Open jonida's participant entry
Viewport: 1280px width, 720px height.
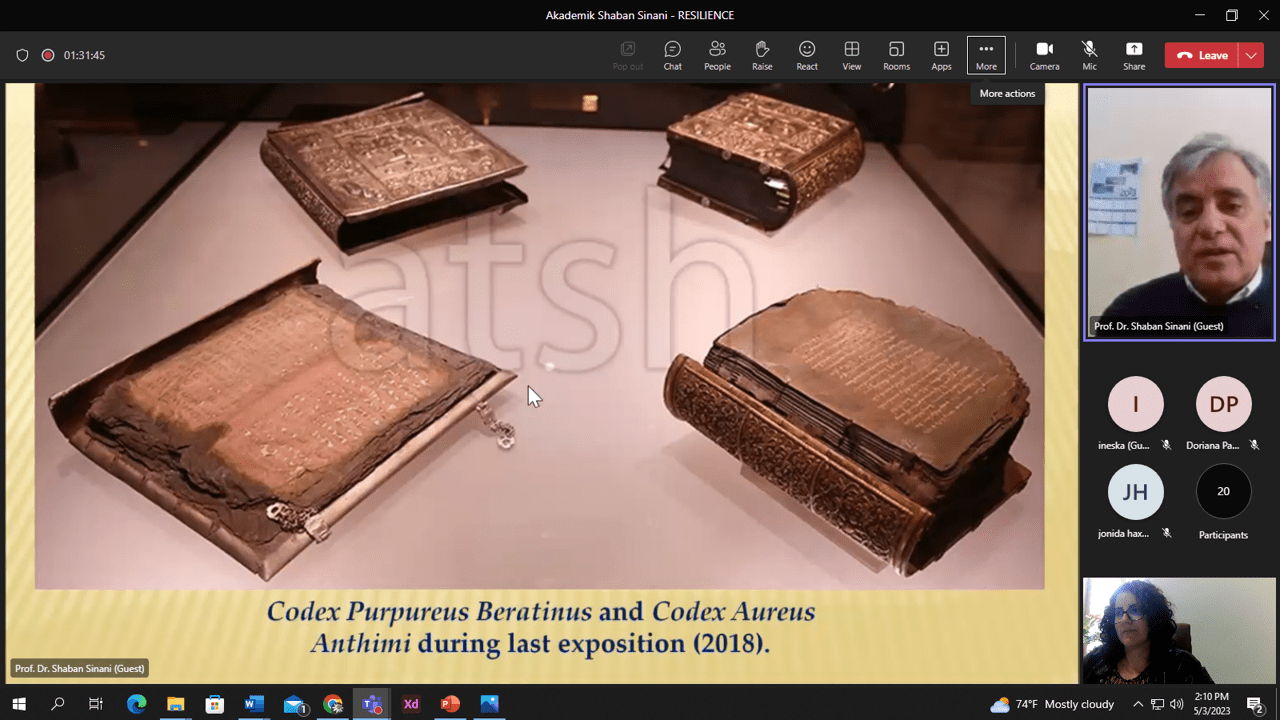(x=1135, y=491)
